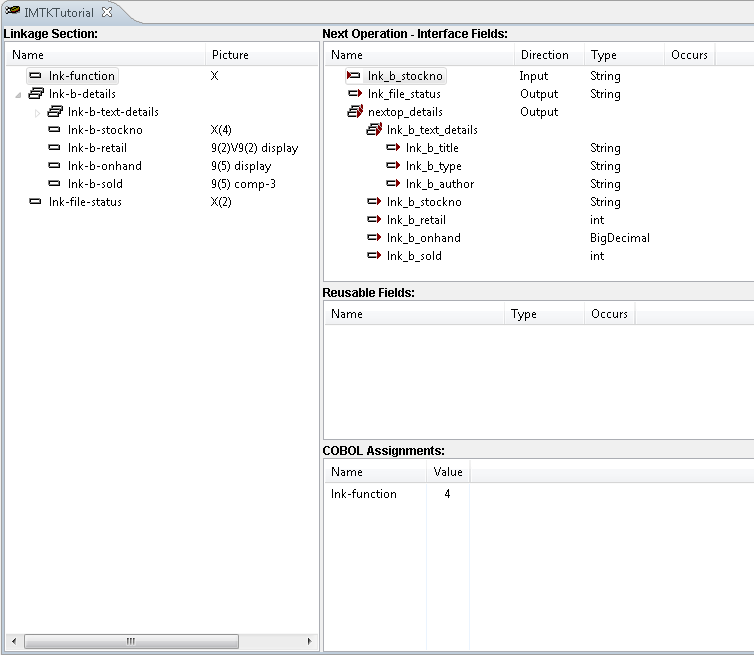Click the 'Input' direction cell
This screenshot has width=754, height=655.
[533, 76]
